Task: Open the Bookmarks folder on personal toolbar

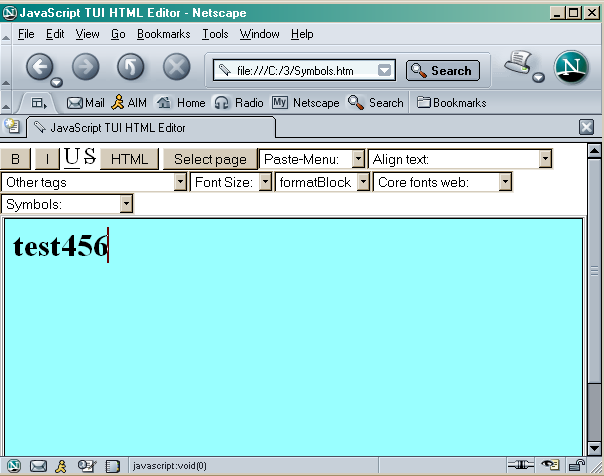Action: click(x=451, y=103)
